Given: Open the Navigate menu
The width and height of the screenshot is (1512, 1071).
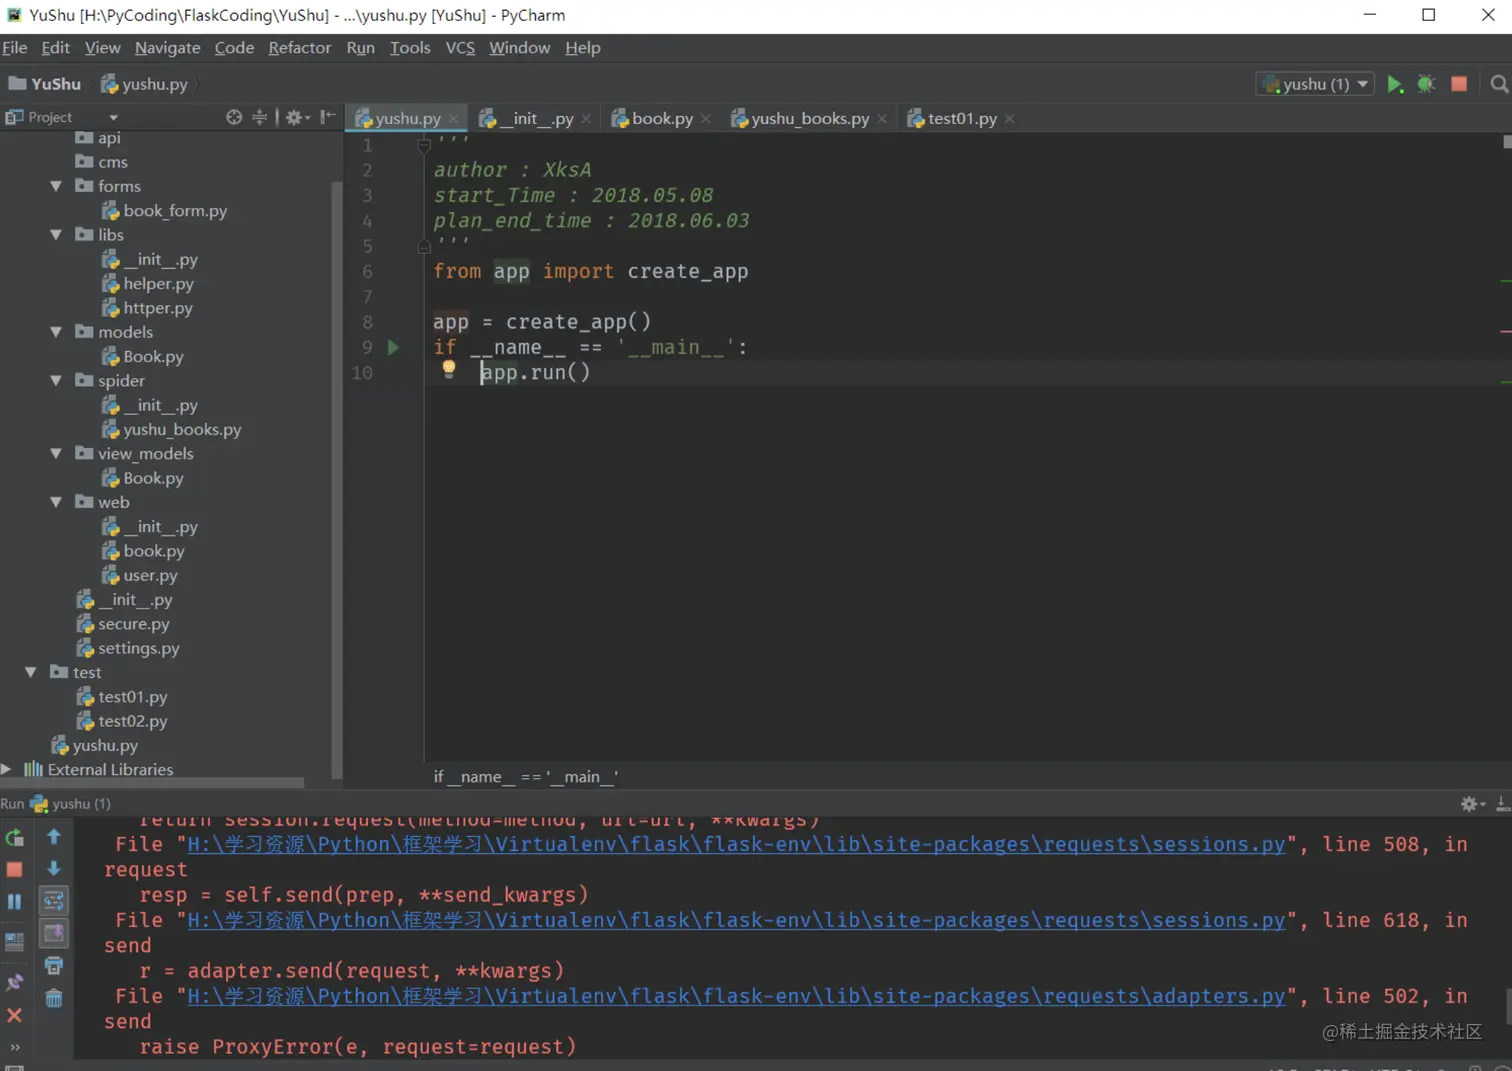Looking at the screenshot, I should 167,48.
